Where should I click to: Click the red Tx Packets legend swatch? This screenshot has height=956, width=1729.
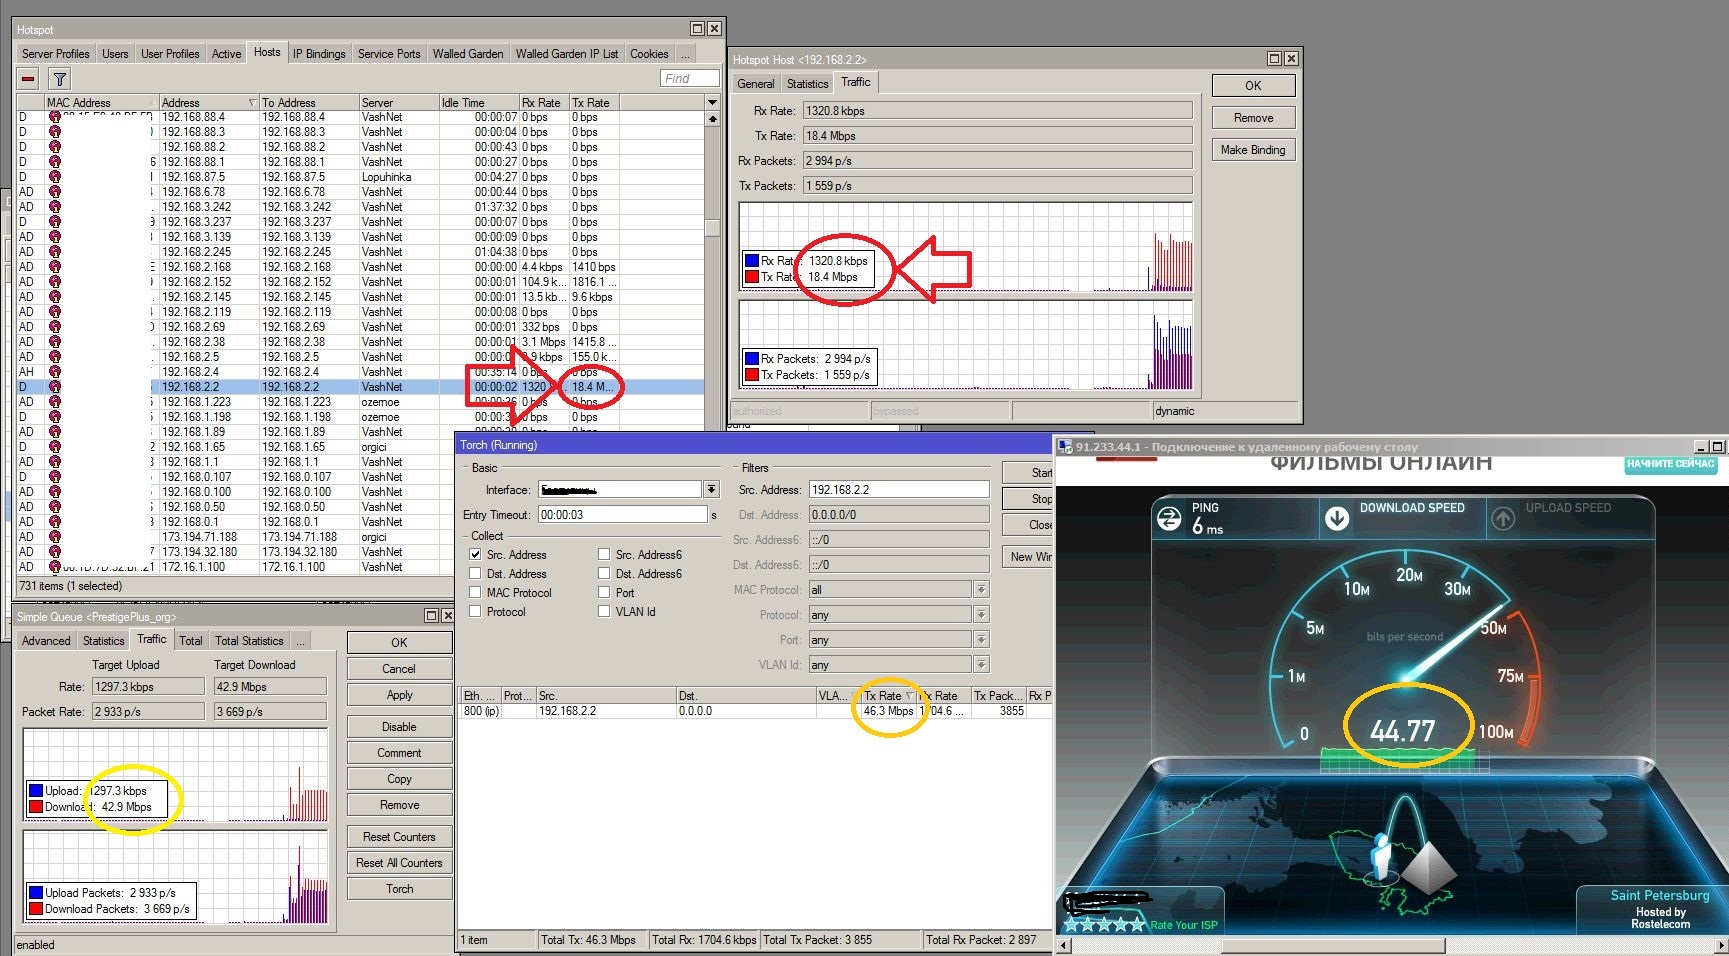coord(752,375)
